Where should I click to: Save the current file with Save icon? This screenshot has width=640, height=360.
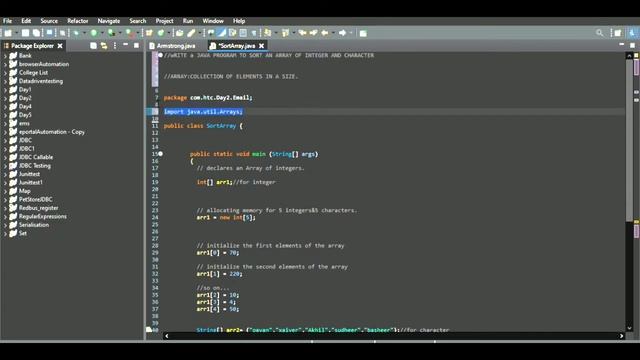pos(25,33)
